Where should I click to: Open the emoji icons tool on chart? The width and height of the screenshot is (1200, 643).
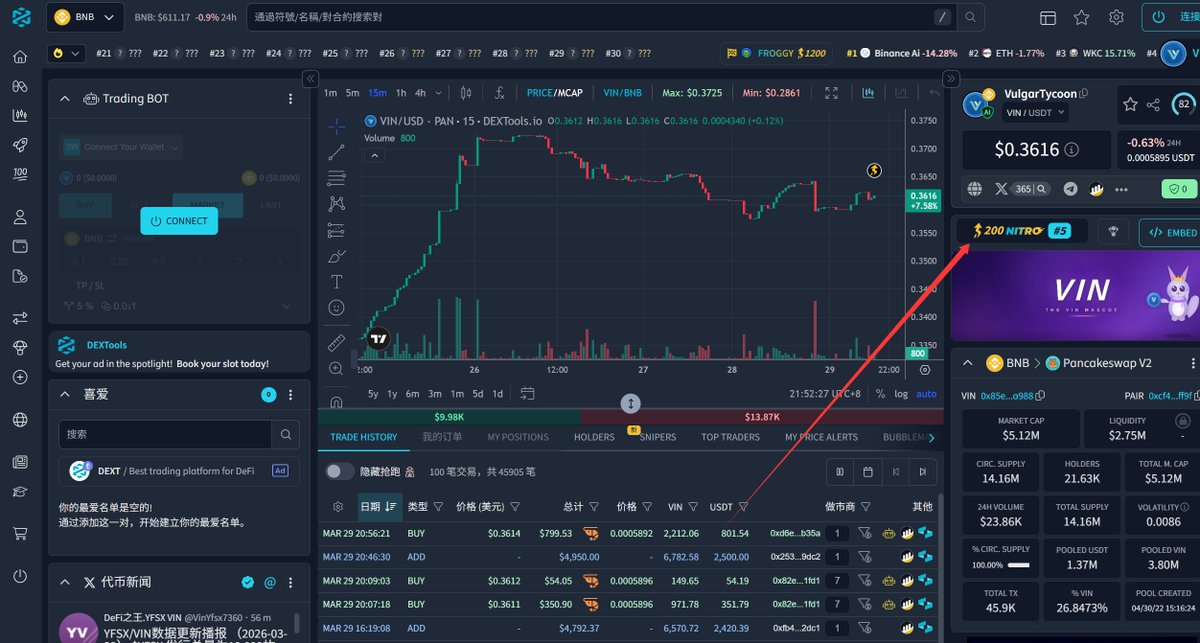click(x=337, y=308)
